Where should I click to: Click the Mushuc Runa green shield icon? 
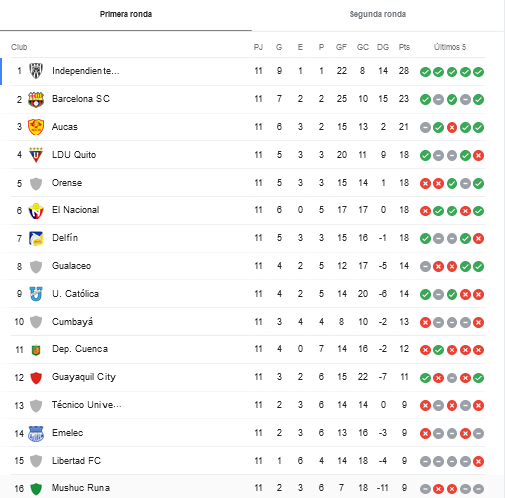[36, 489]
